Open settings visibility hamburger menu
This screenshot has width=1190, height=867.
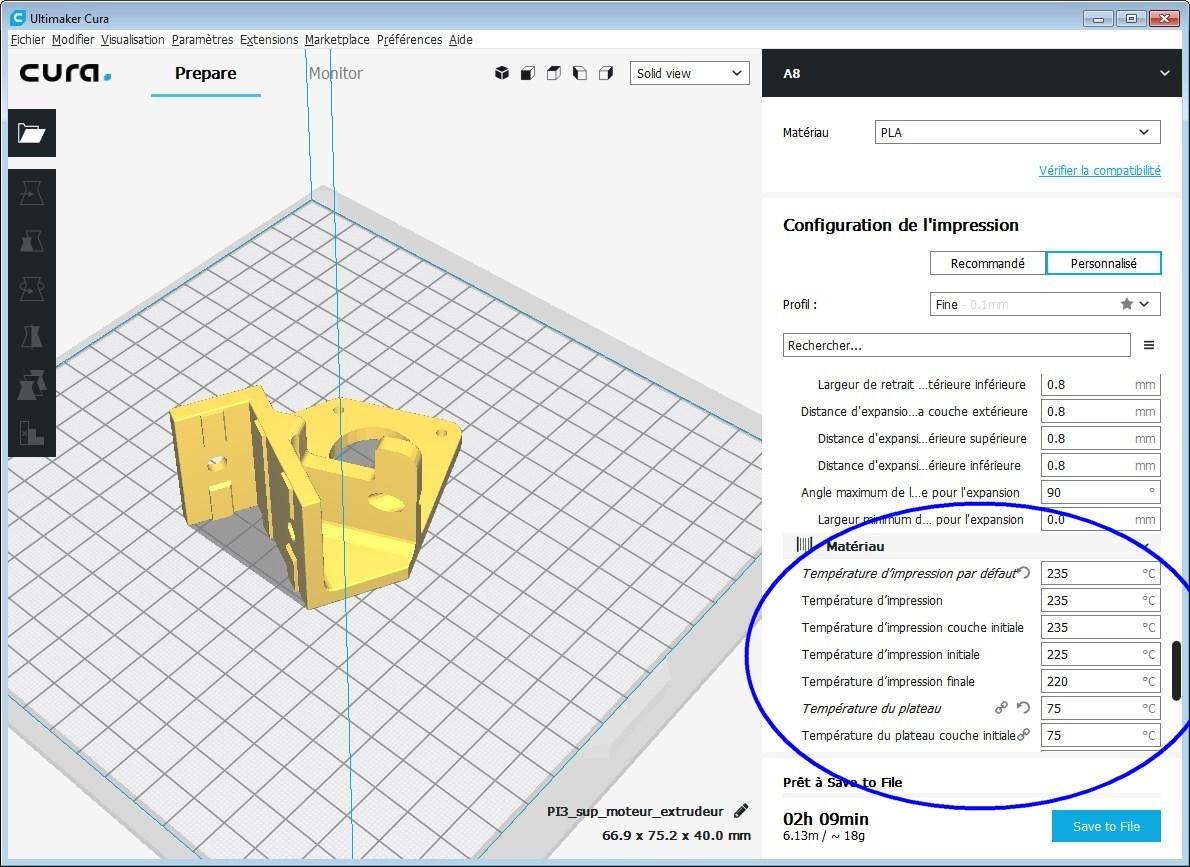[1149, 346]
